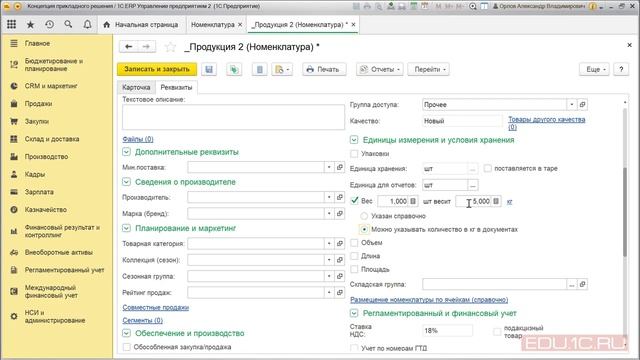Viewport: 640px width, 360px height.
Task: Open Еще menu button
Action: coord(594,69)
